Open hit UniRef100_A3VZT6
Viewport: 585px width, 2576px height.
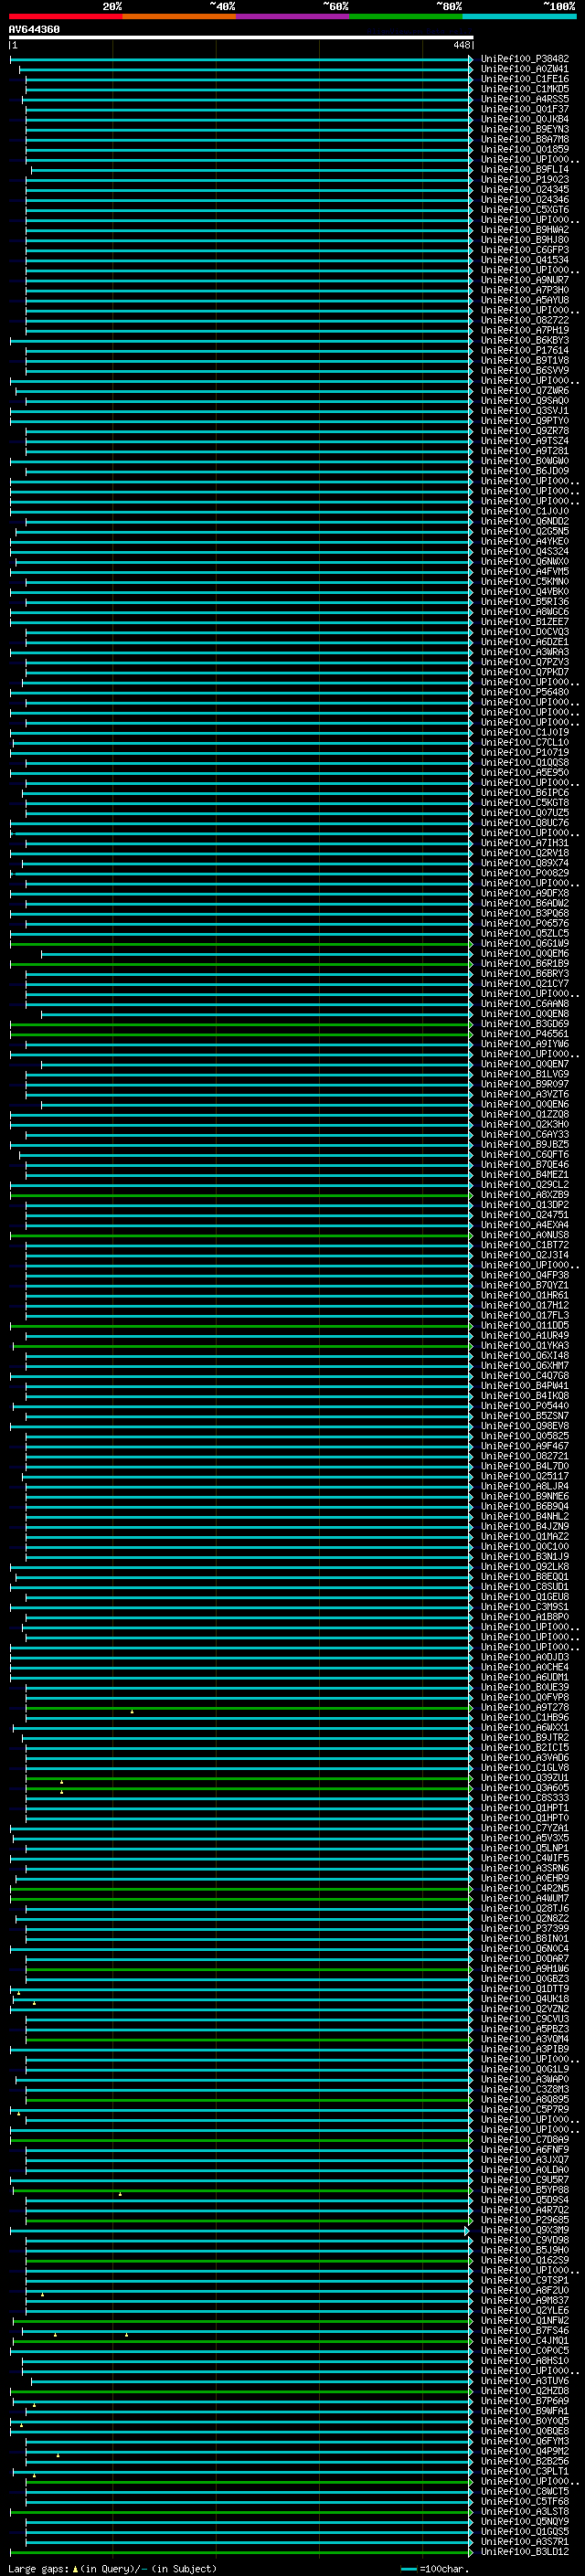pyautogui.click(x=525, y=1094)
